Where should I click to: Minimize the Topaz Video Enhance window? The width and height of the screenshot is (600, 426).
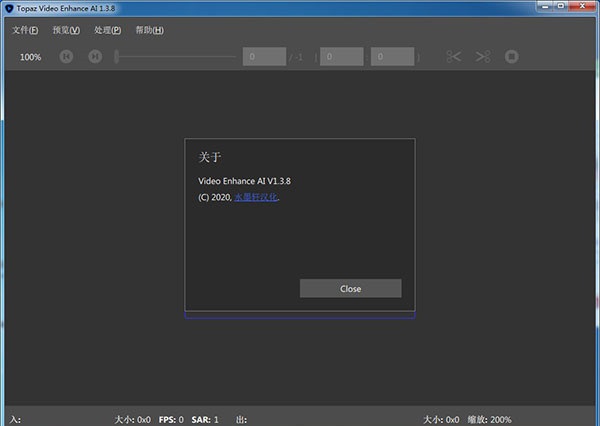[528, 8]
